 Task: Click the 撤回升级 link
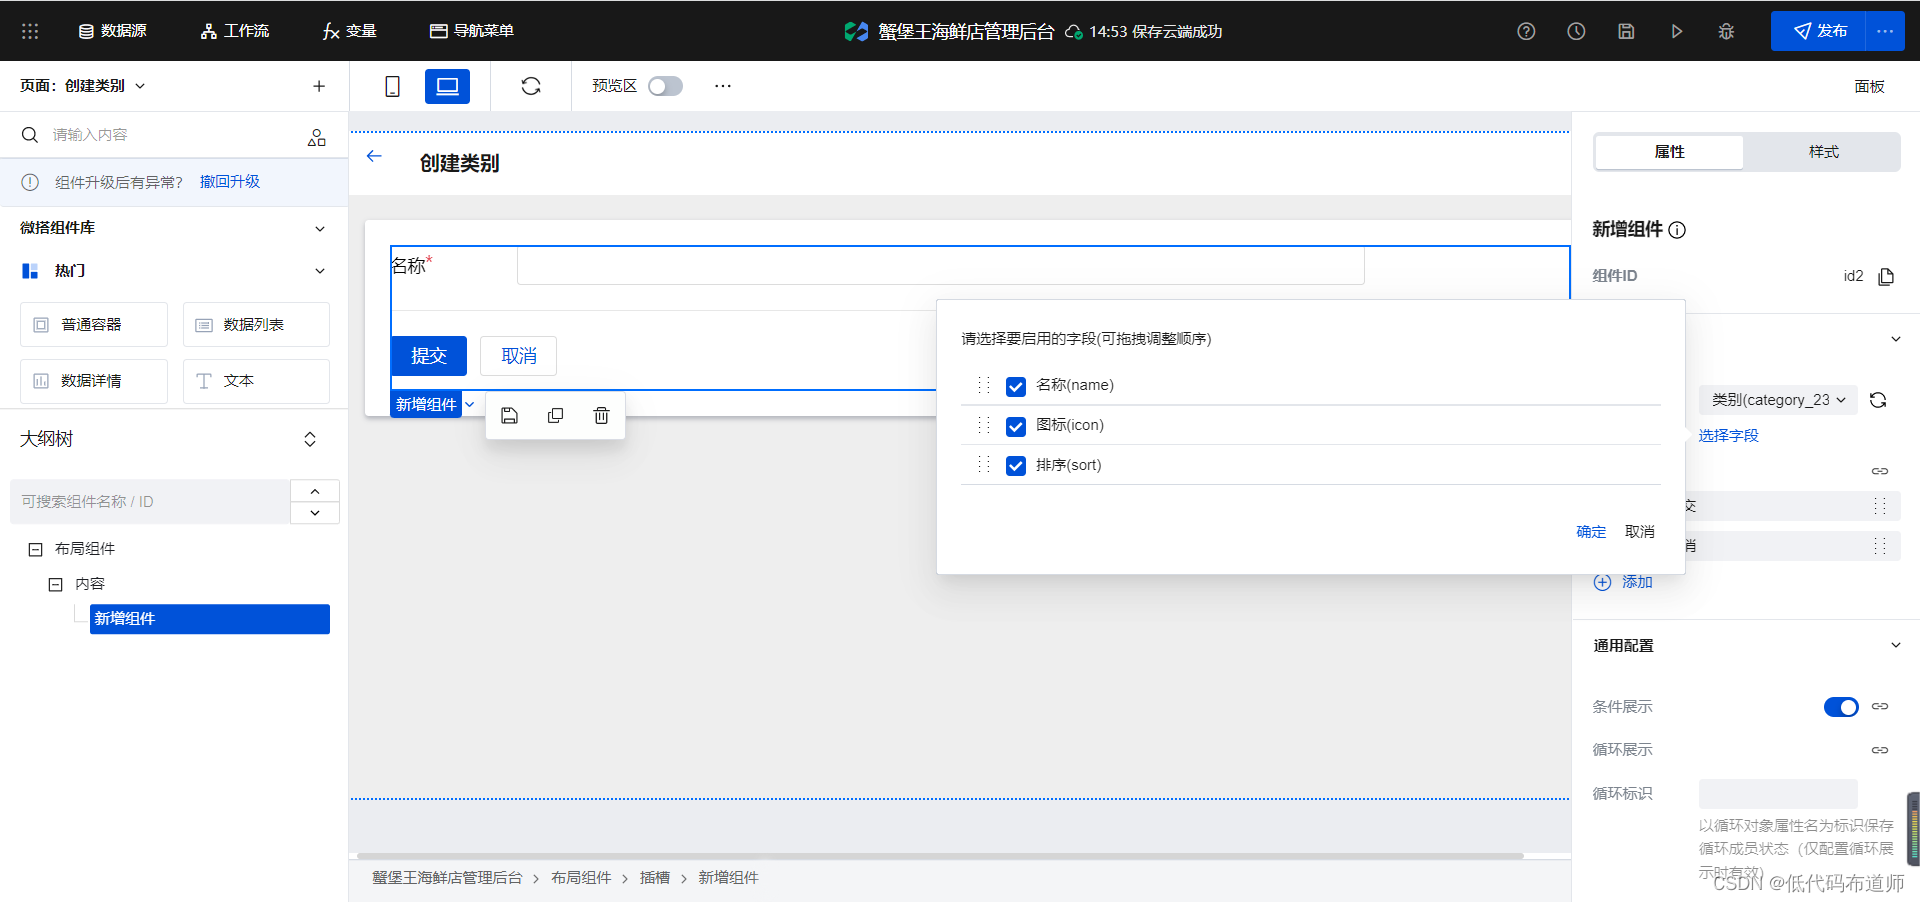pos(230,182)
